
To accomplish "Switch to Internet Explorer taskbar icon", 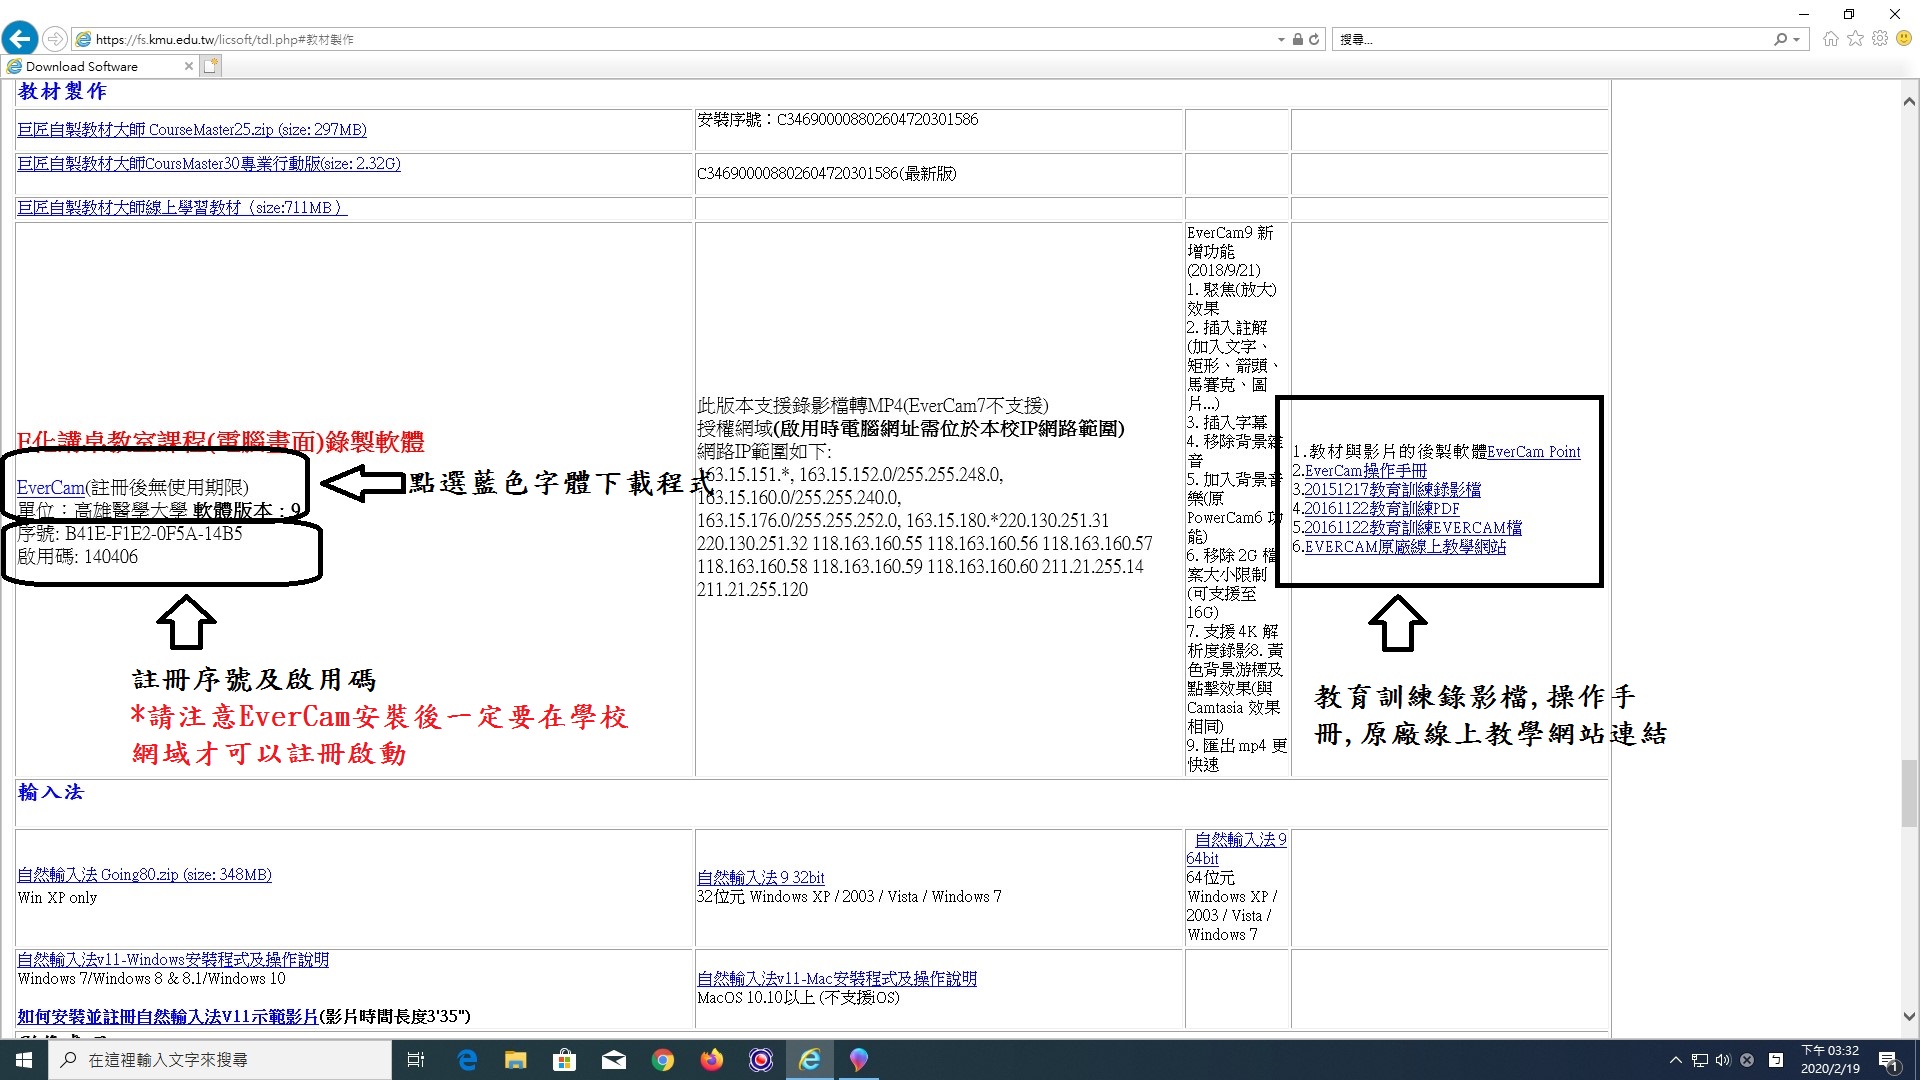I will tap(810, 1060).
